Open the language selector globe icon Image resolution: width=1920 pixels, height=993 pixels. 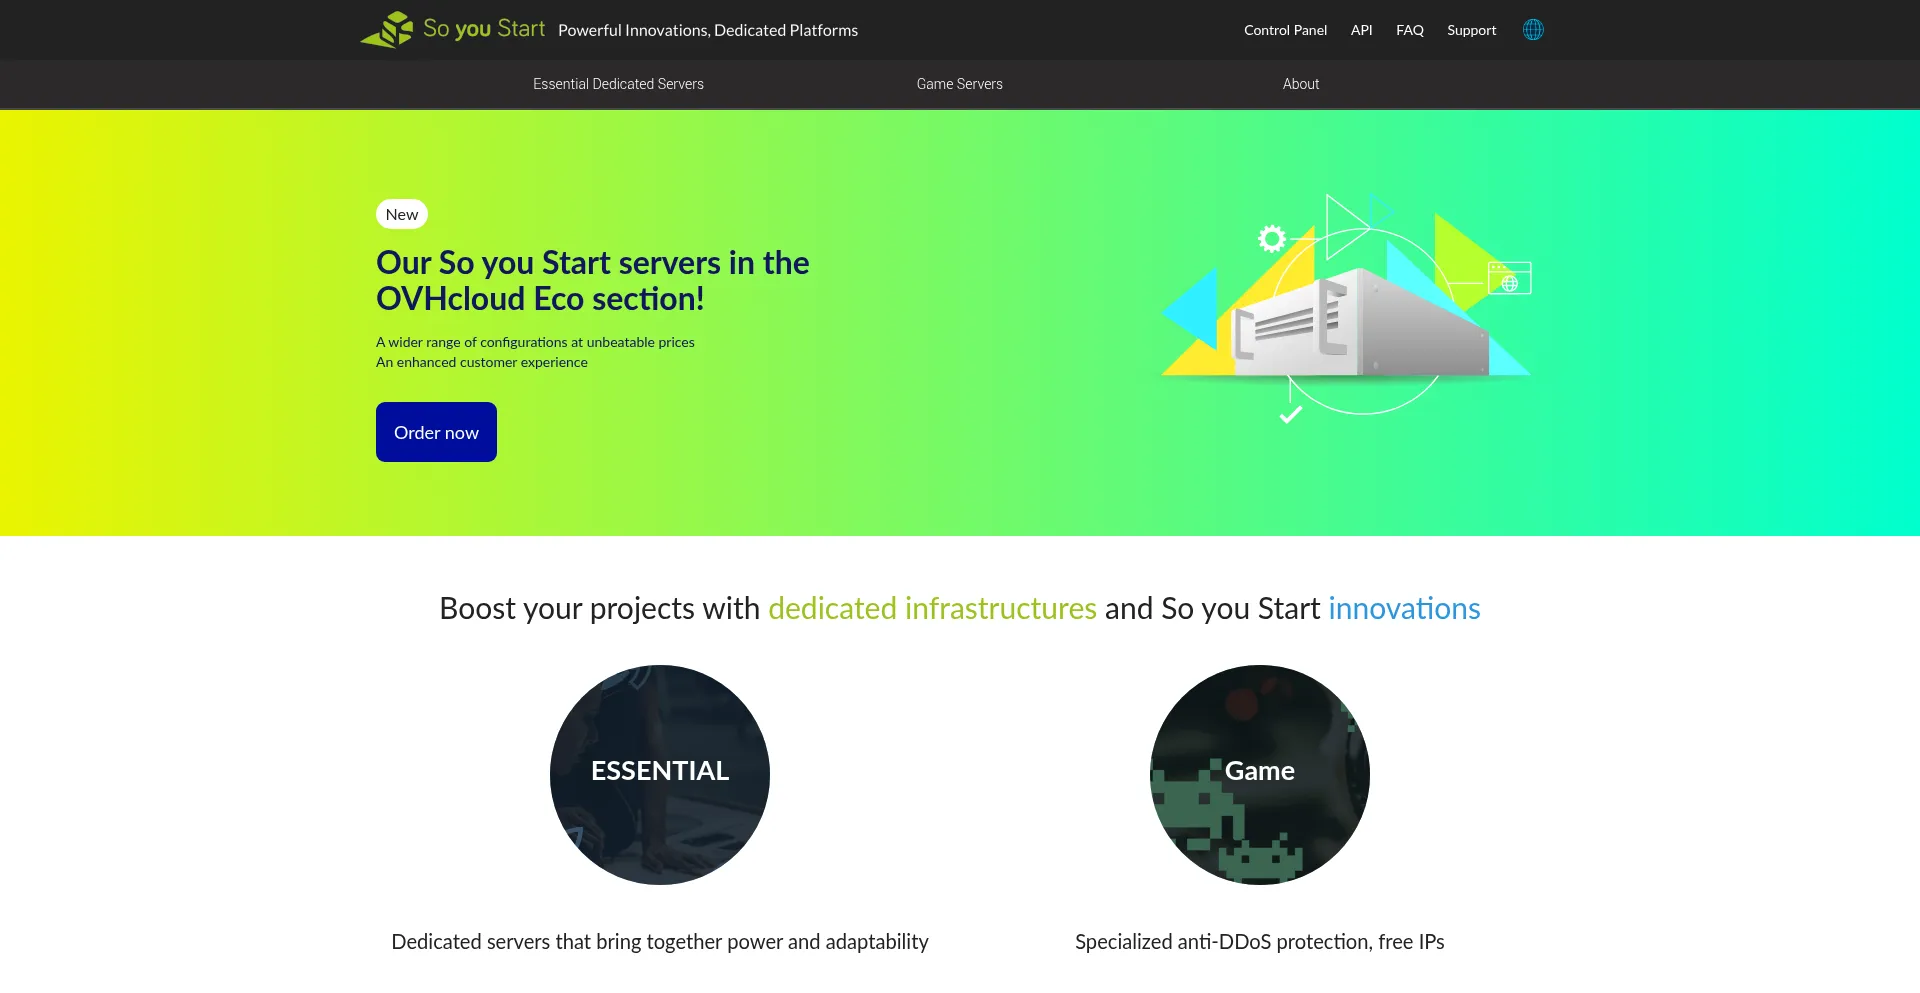click(x=1533, y=30)
